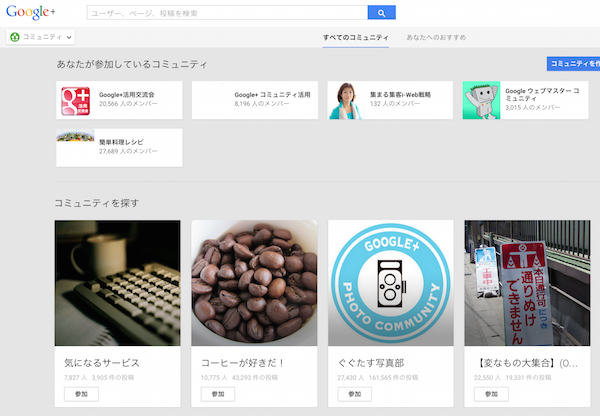The height and width of the screenshot is (416, 600).
Task: Click coffee beans photo of コーヒーが好きだ
Action: pos(254,283)
